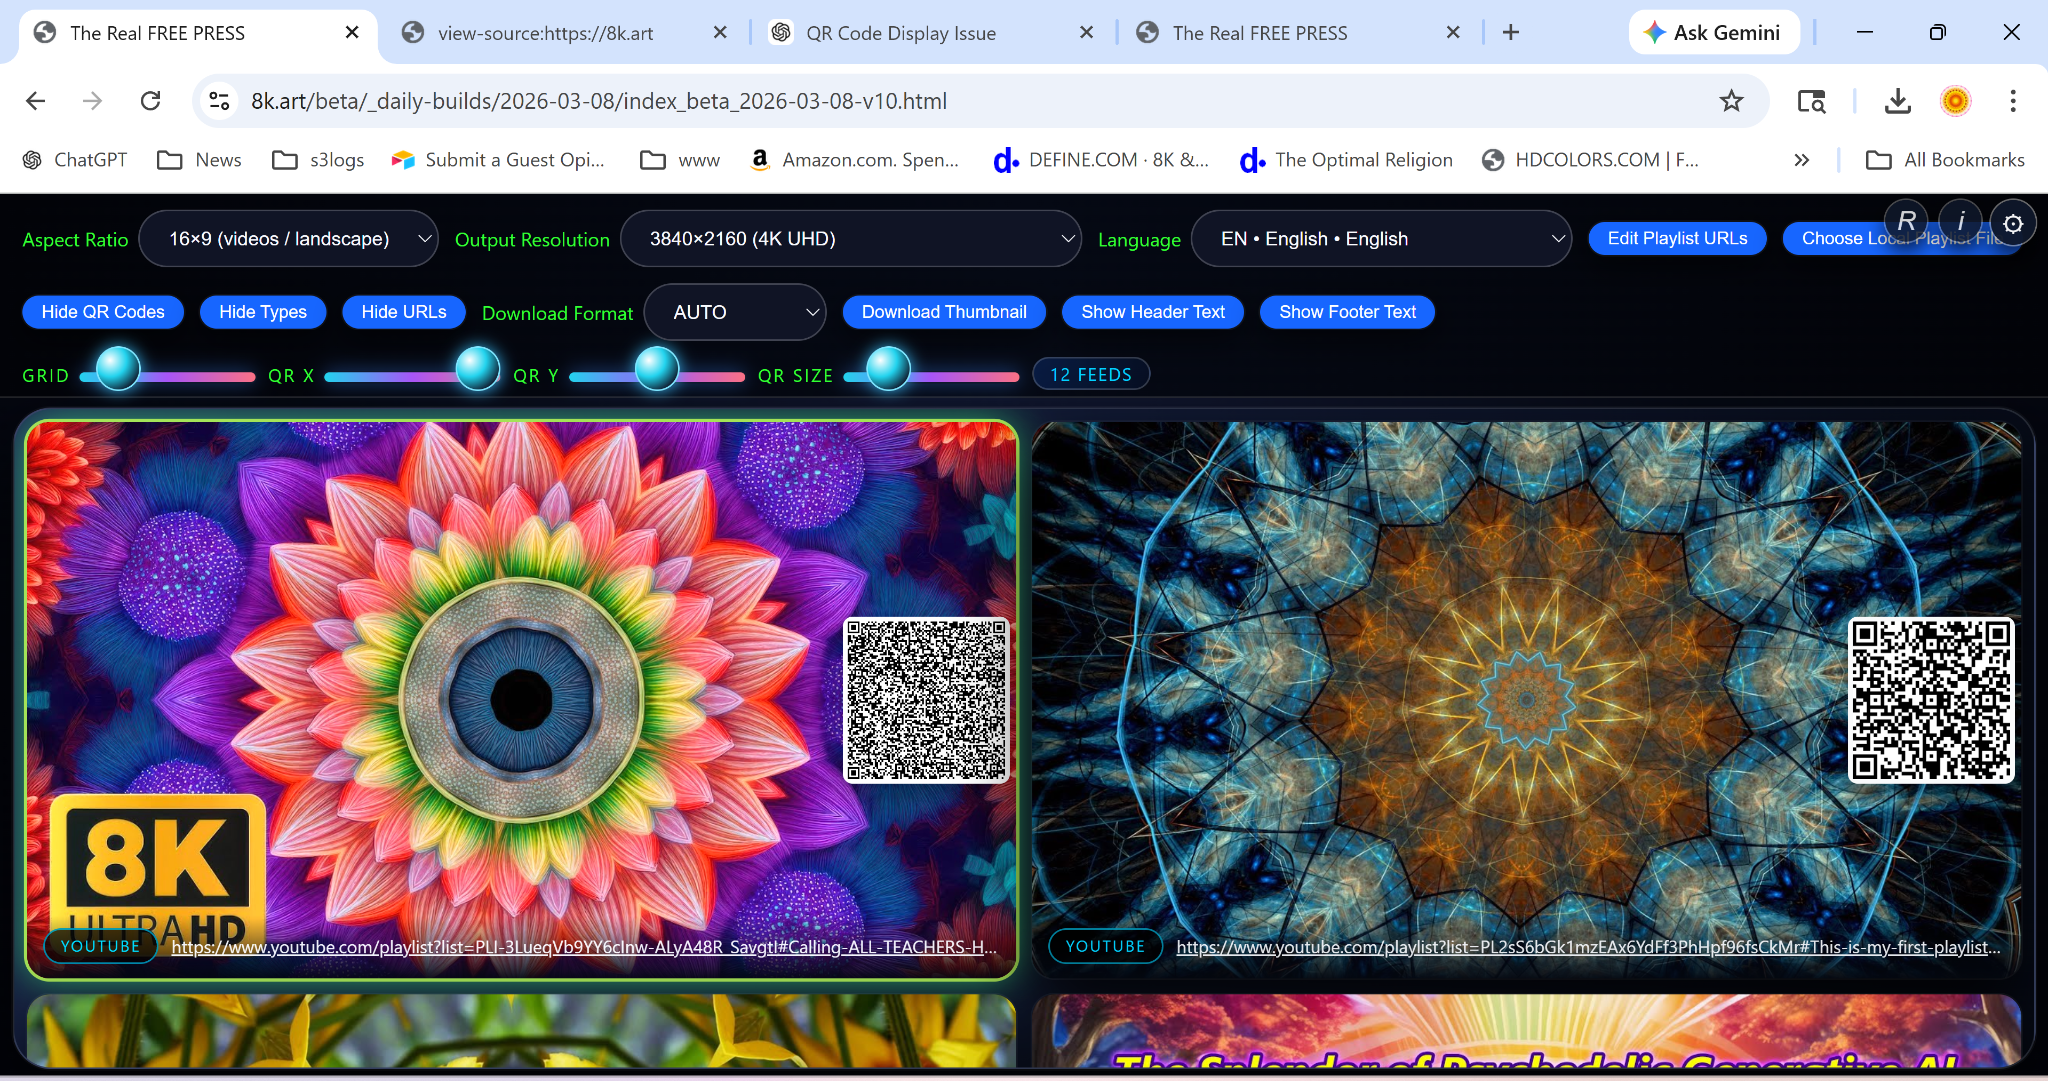Select the yellow flowers thumbnail
Viewport: 2048px width, 1081px height.
[x=522, y=1031]
